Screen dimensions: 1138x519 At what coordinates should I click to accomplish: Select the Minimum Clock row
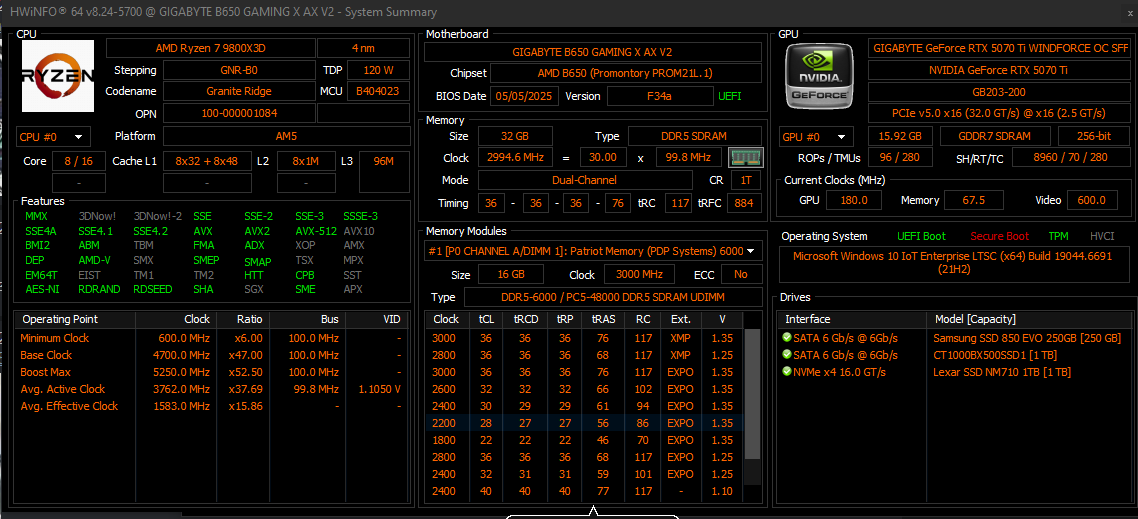pyautogui.click(x=210, y=338)
